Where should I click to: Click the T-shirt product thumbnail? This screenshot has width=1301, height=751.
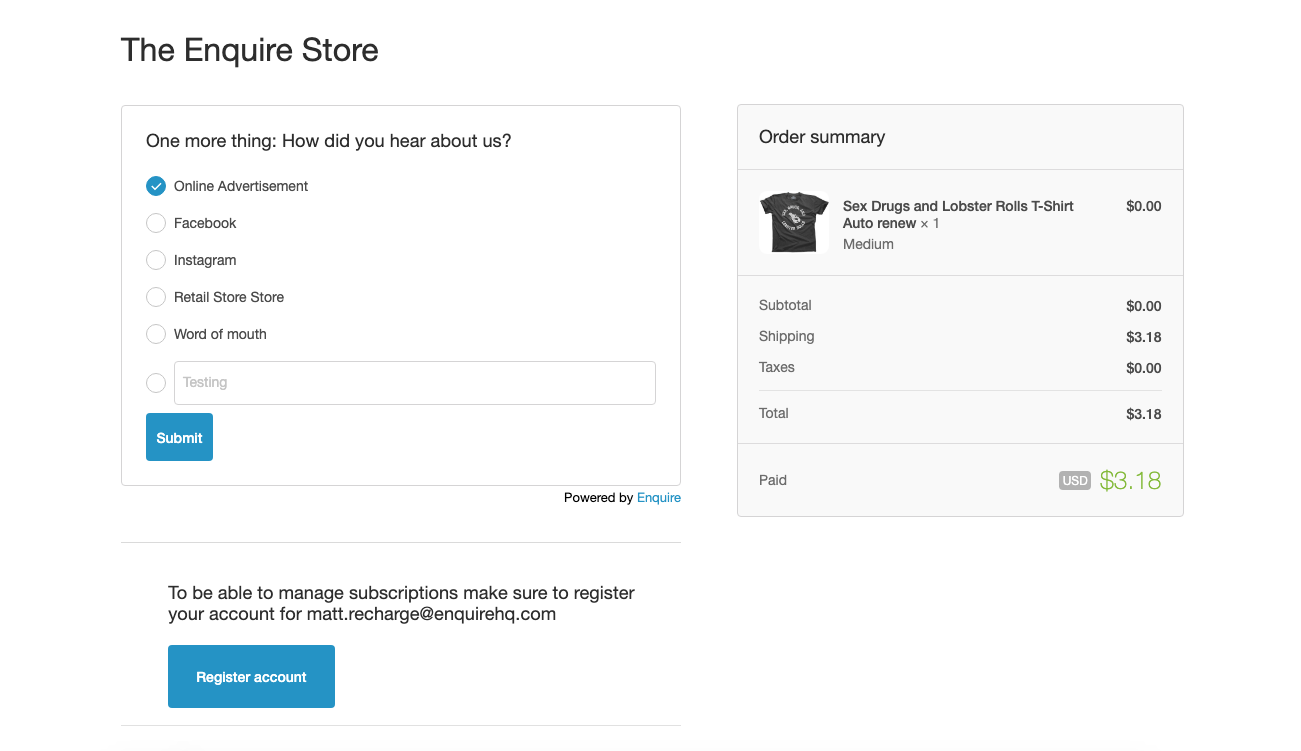tap(794, 222)
